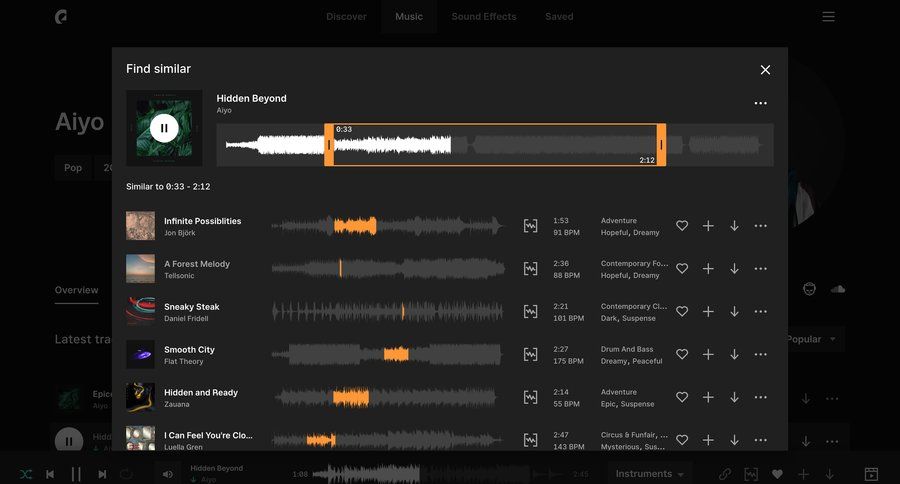Open the Discover tab

(x=346, y=17)
